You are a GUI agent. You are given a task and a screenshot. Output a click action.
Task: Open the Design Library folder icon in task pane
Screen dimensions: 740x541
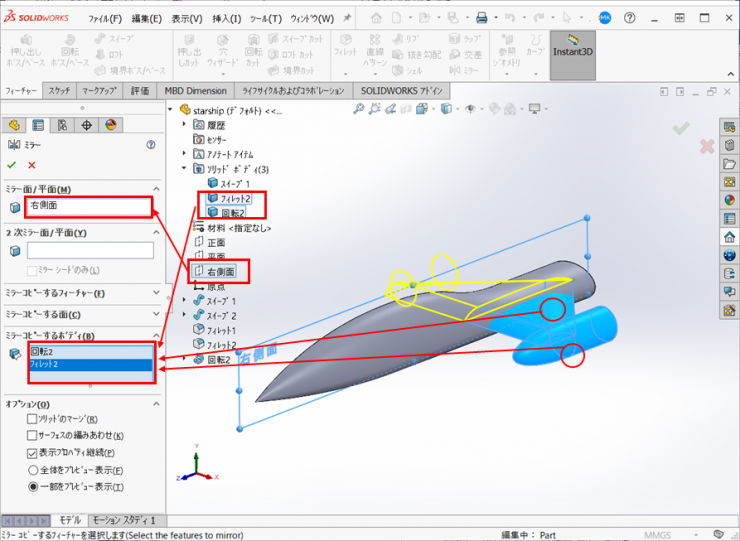click(x=729, y=163)
